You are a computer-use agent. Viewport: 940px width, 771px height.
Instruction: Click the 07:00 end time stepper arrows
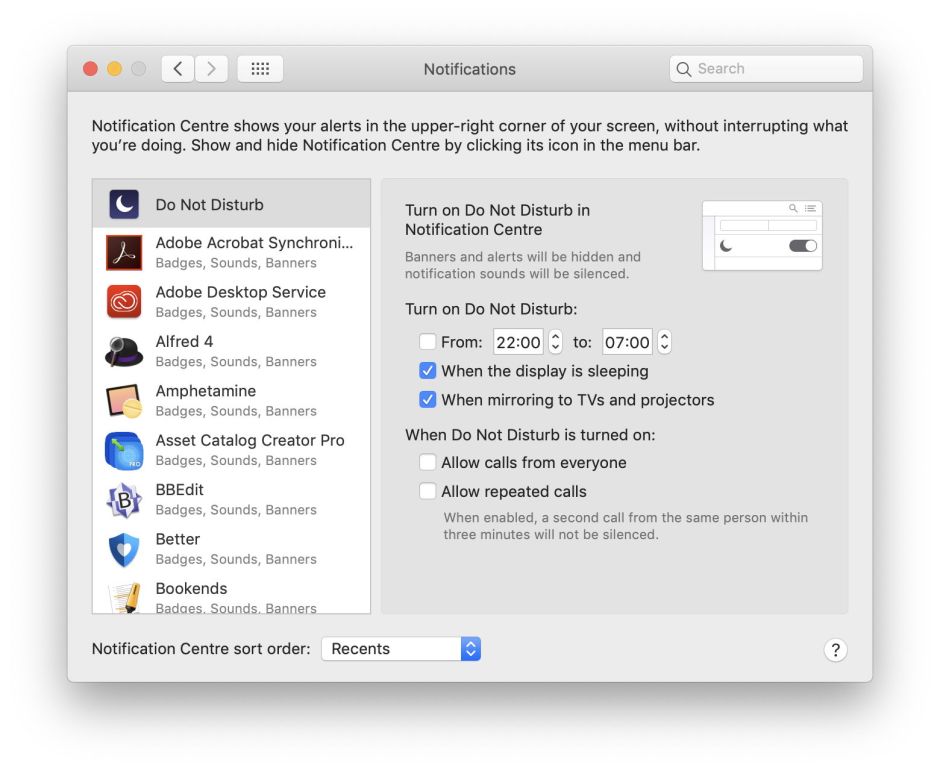tap(665, 342)
